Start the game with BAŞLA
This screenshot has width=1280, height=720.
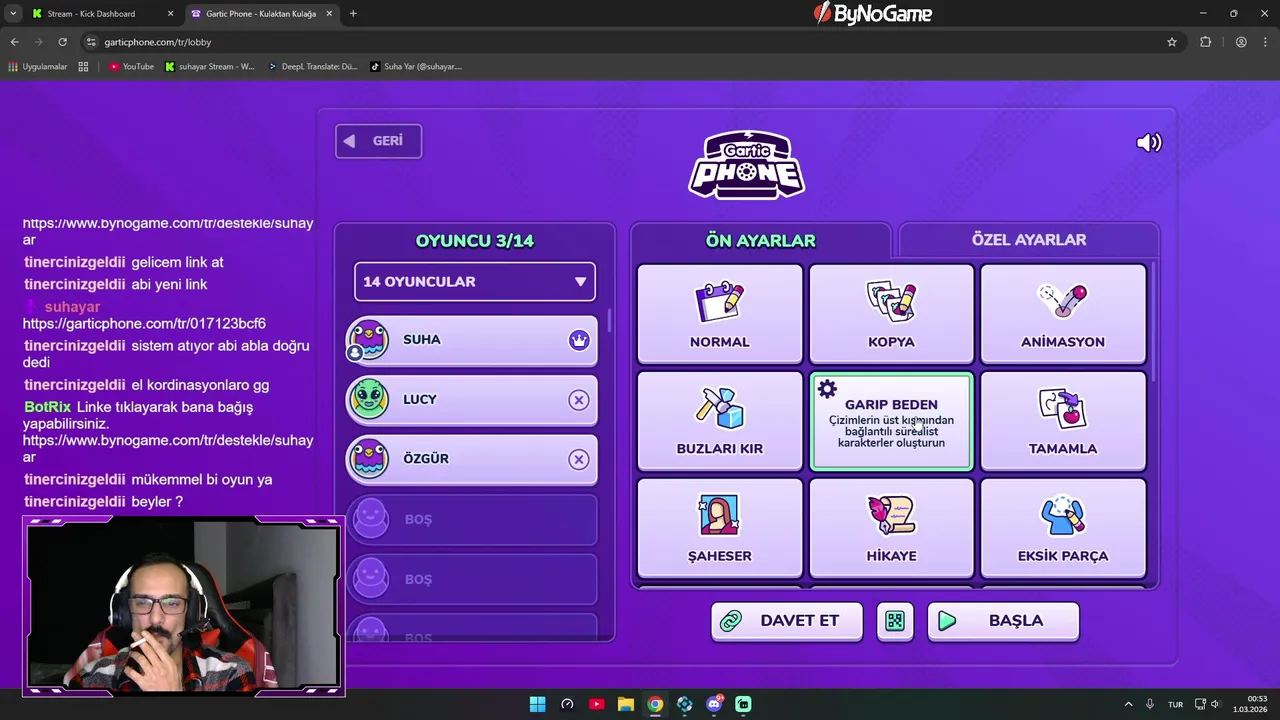1003,621
